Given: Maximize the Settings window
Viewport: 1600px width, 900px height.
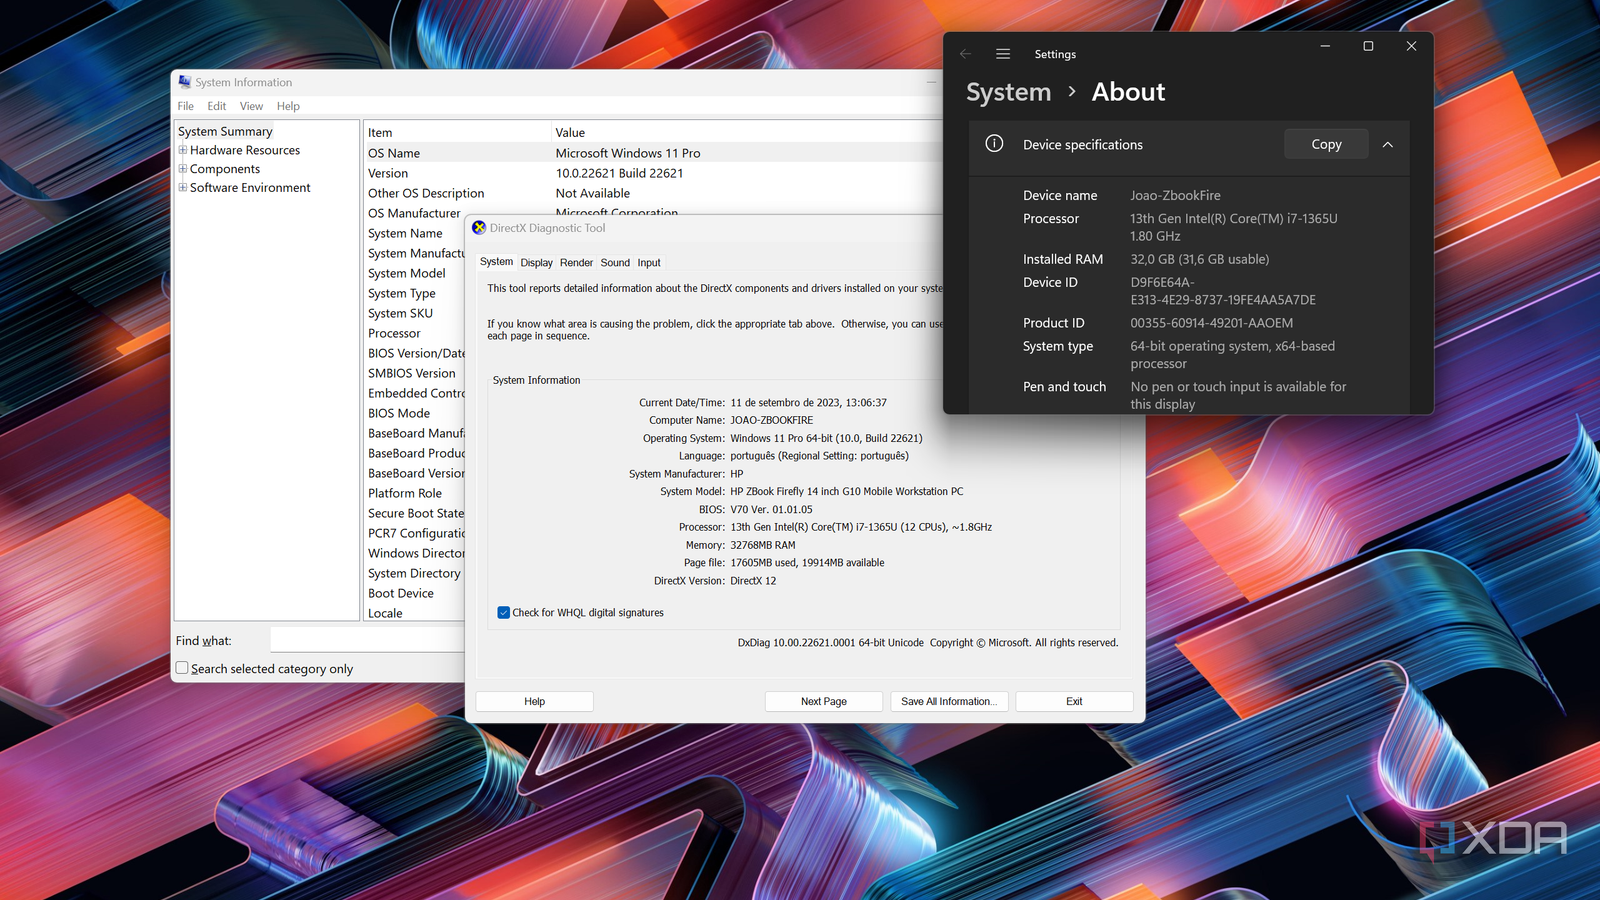Looking at the screenshot, I should click(x=1368, y=46).
